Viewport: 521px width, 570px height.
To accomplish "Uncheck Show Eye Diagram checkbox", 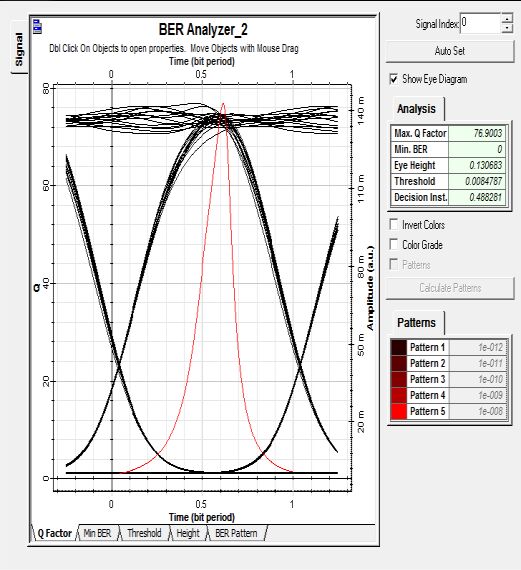I will click(394, 79).
